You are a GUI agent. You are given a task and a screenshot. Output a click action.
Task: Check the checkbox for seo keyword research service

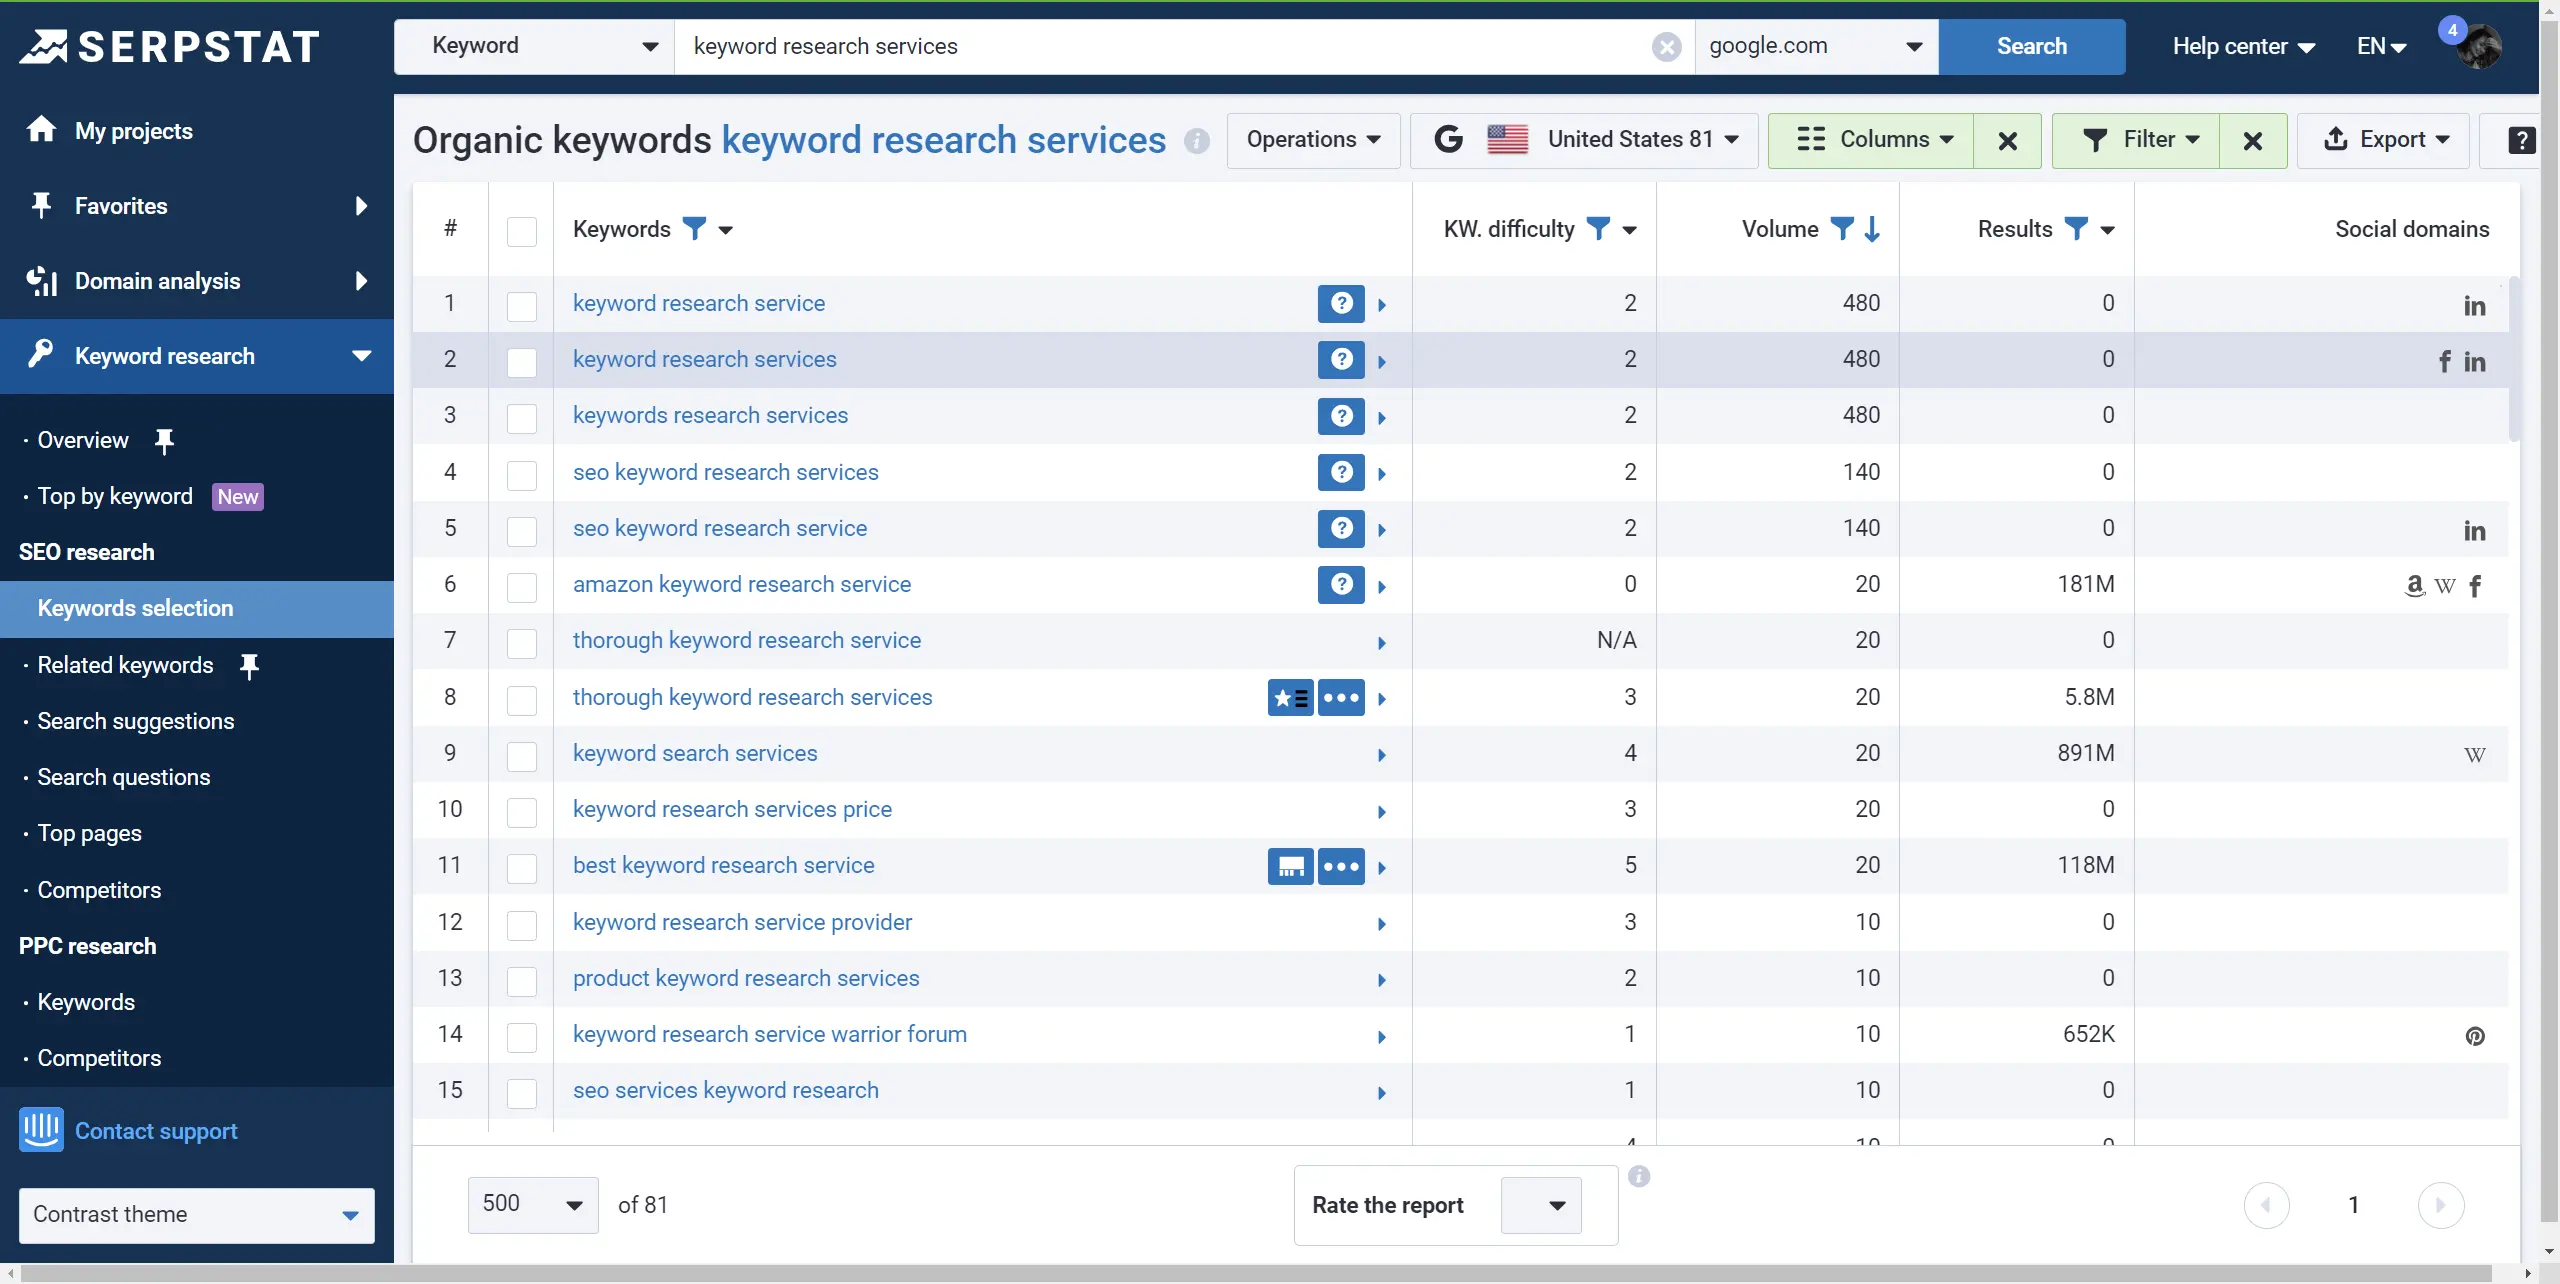pyautogui.click(x=521, y=531)
